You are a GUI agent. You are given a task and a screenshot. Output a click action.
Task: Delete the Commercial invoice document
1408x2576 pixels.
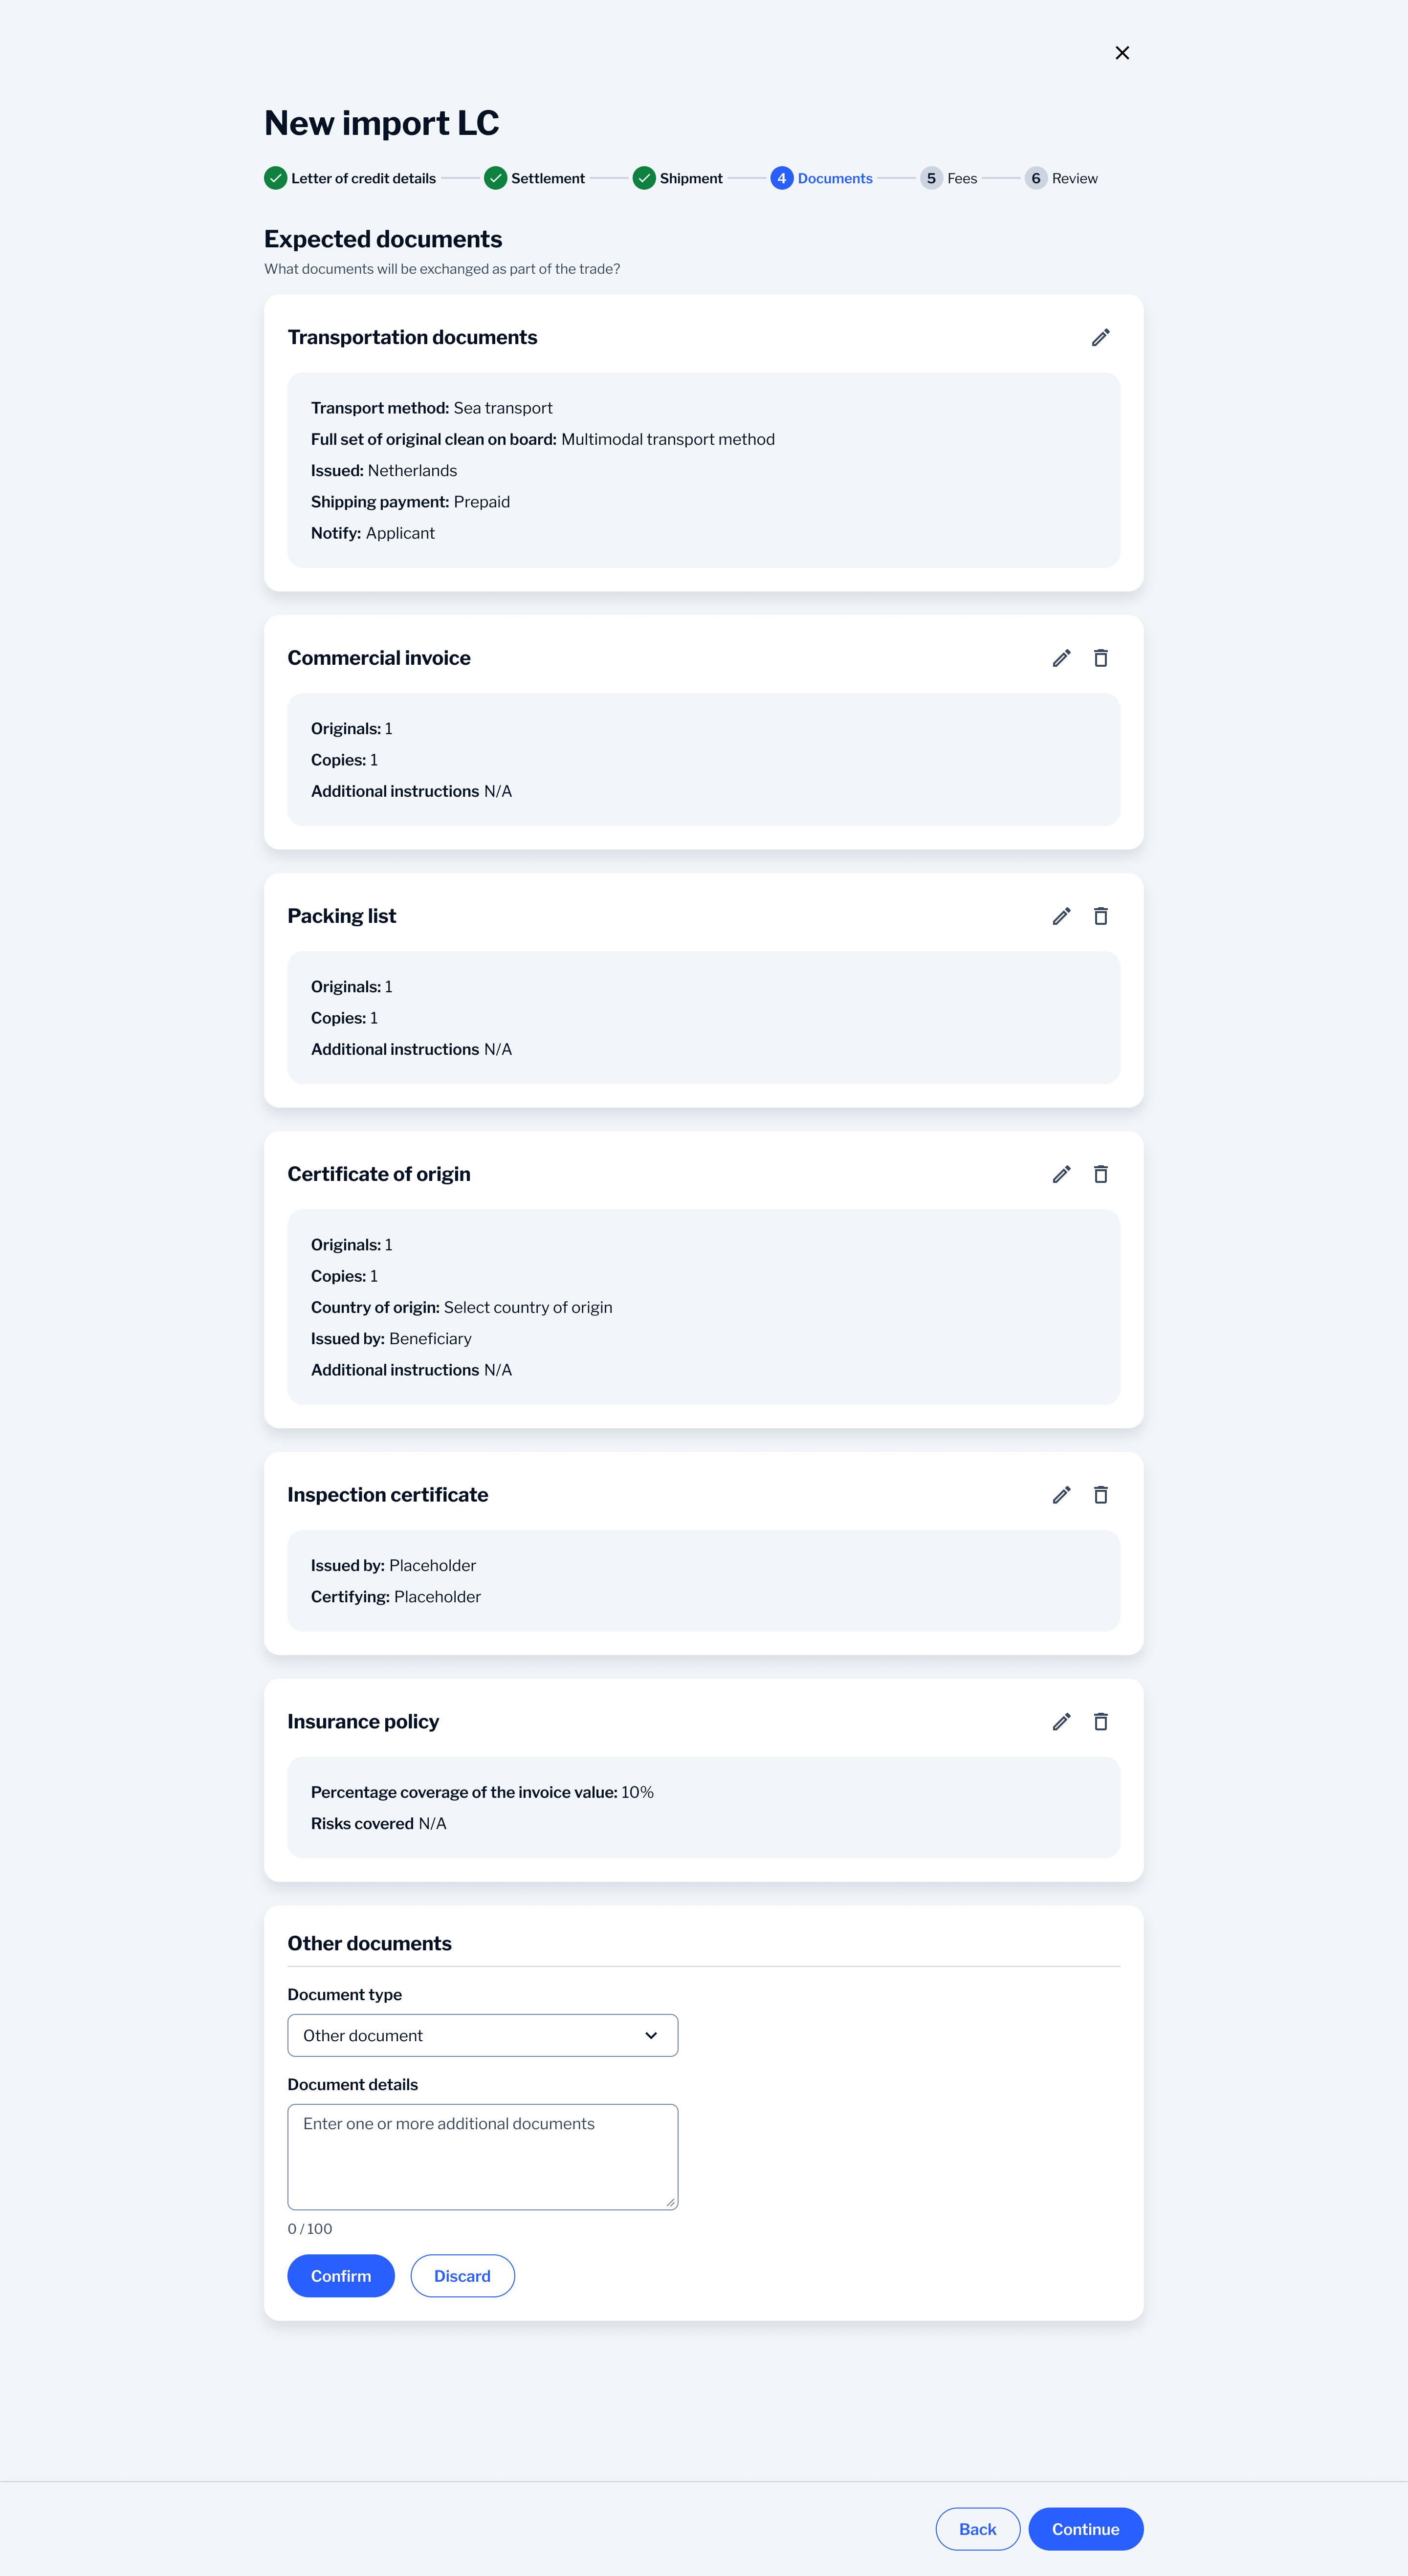[x=1101, y=658]
